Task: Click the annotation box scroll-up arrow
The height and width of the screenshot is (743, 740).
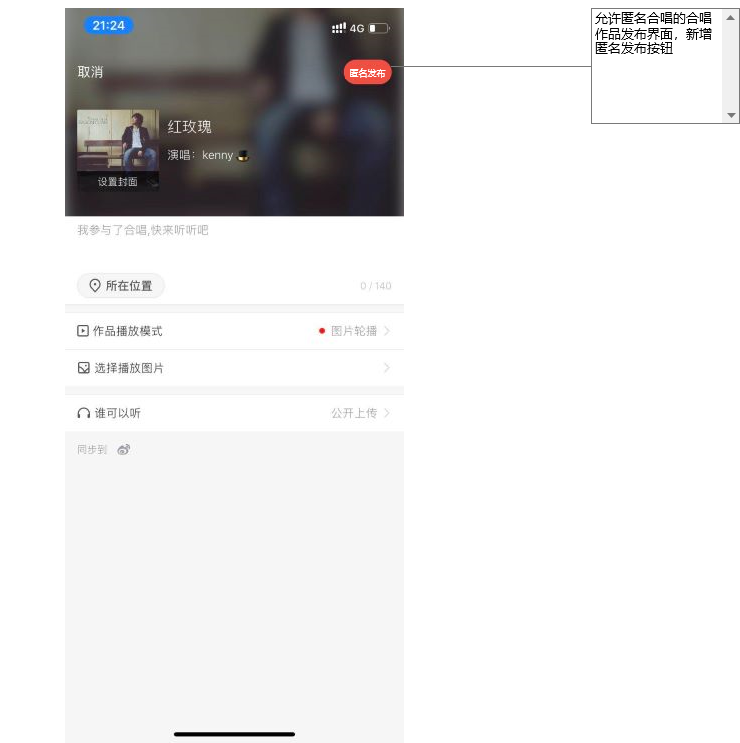Action: pyautogui.click(x=731, y=18)
